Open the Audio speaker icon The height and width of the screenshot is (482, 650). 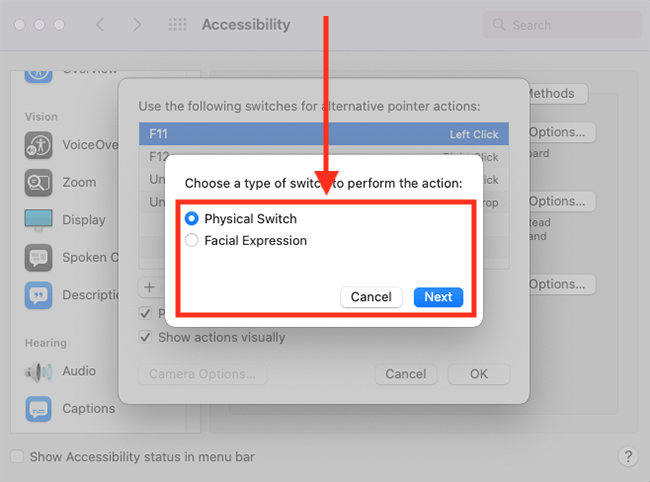[38, 371]
